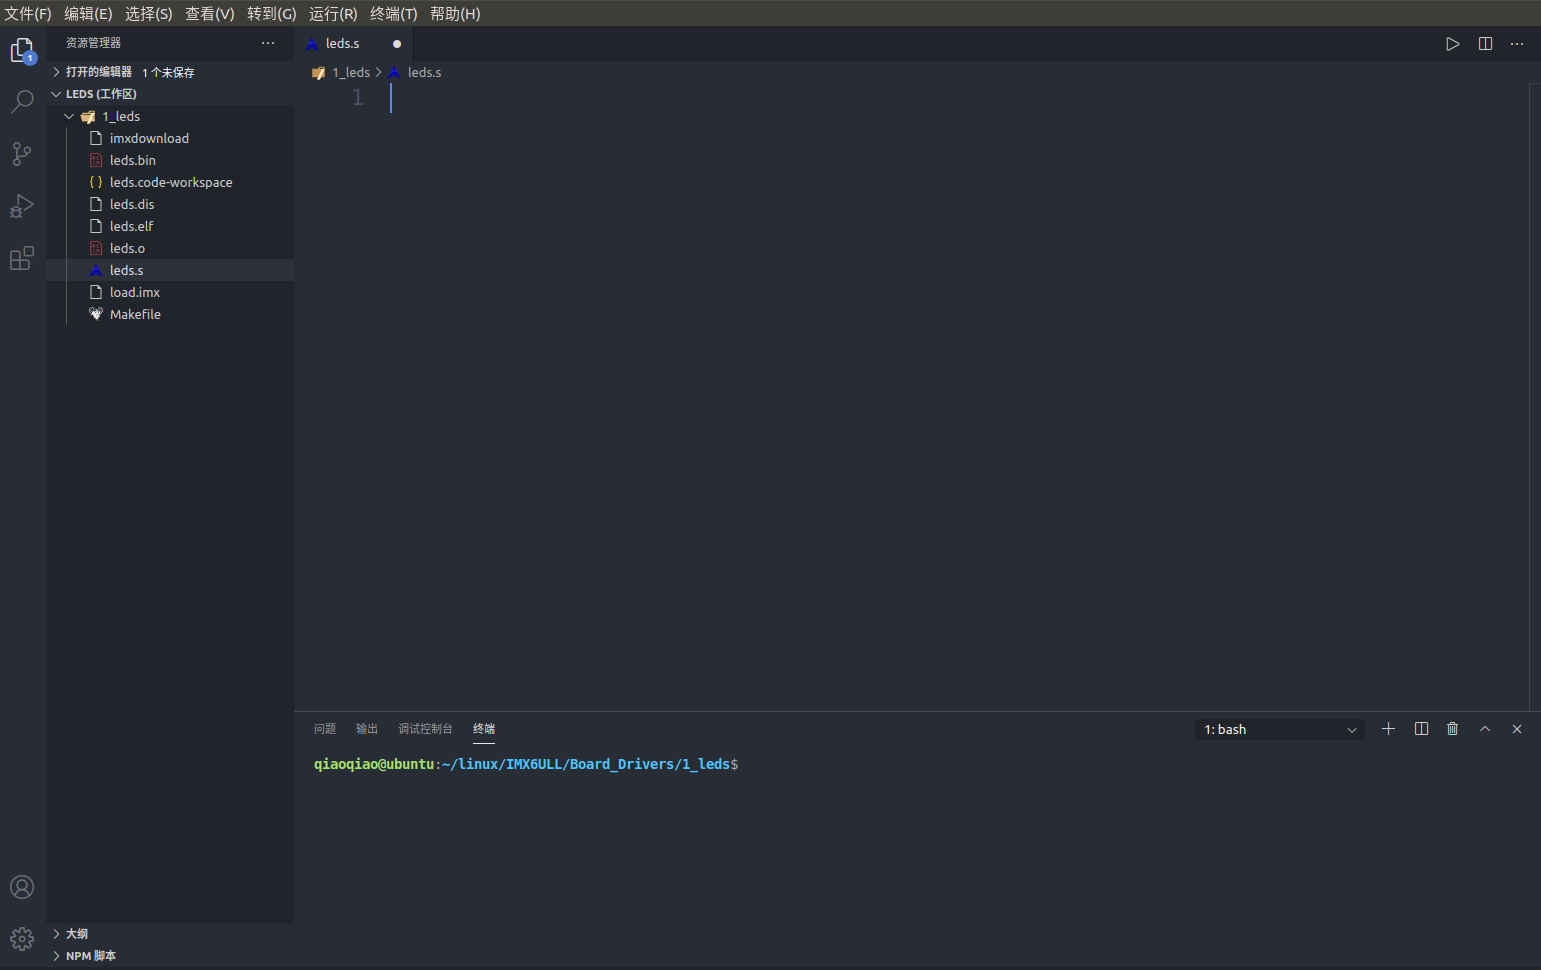Select the leds.s editor tab

tap(354, 44)
